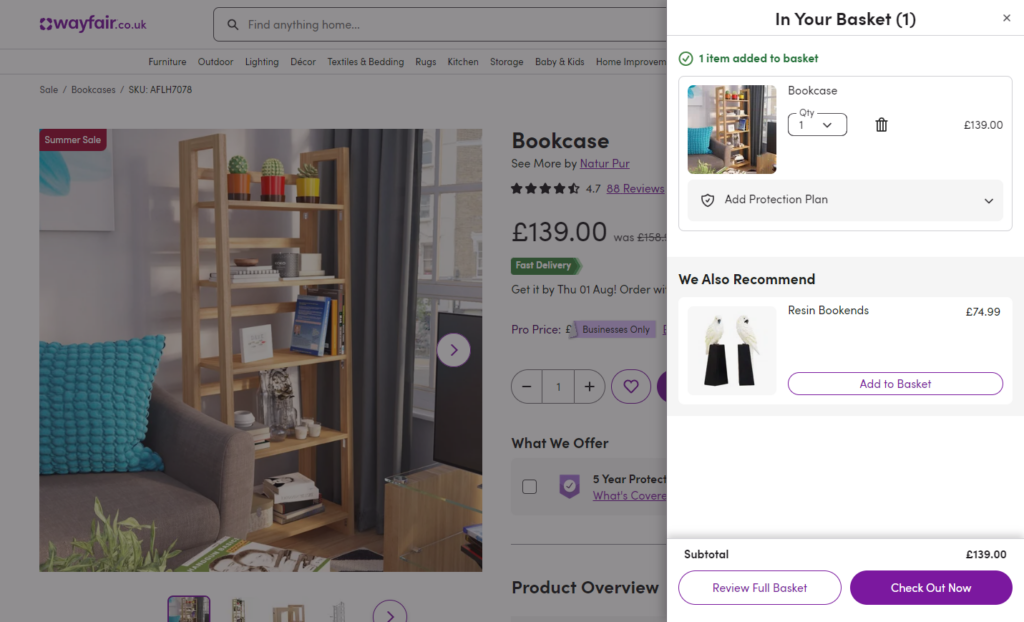Close the In Your Basket panel
The height and width of the screenshot is (622, 1024).
pyautogui.click(x=1006, y=18)
